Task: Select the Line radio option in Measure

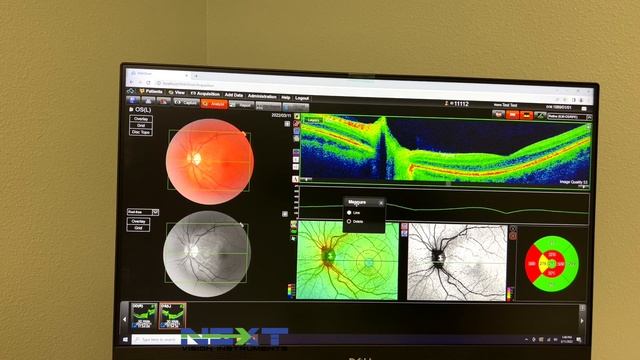Action: [x=349, y=213]
